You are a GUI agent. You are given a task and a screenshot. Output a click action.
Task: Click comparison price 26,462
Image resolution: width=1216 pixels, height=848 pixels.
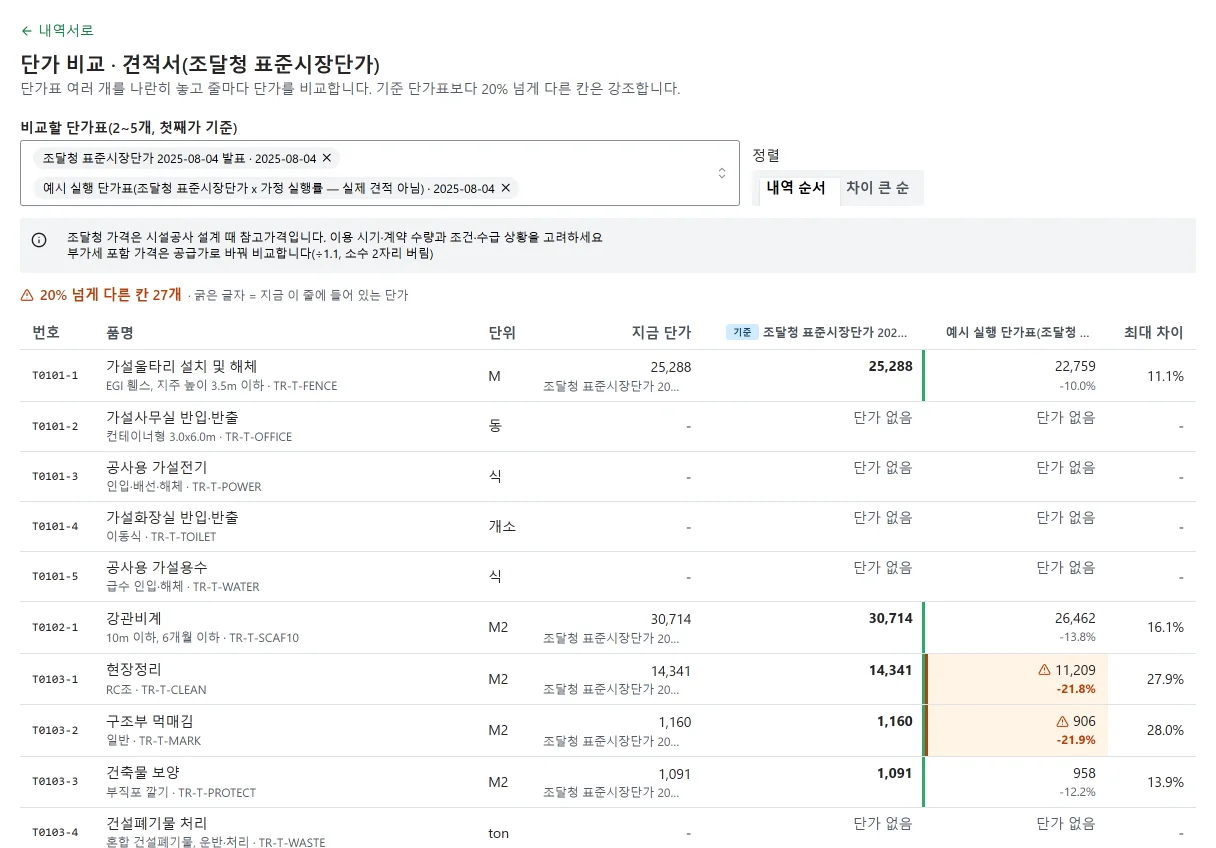pos(1075,618)
